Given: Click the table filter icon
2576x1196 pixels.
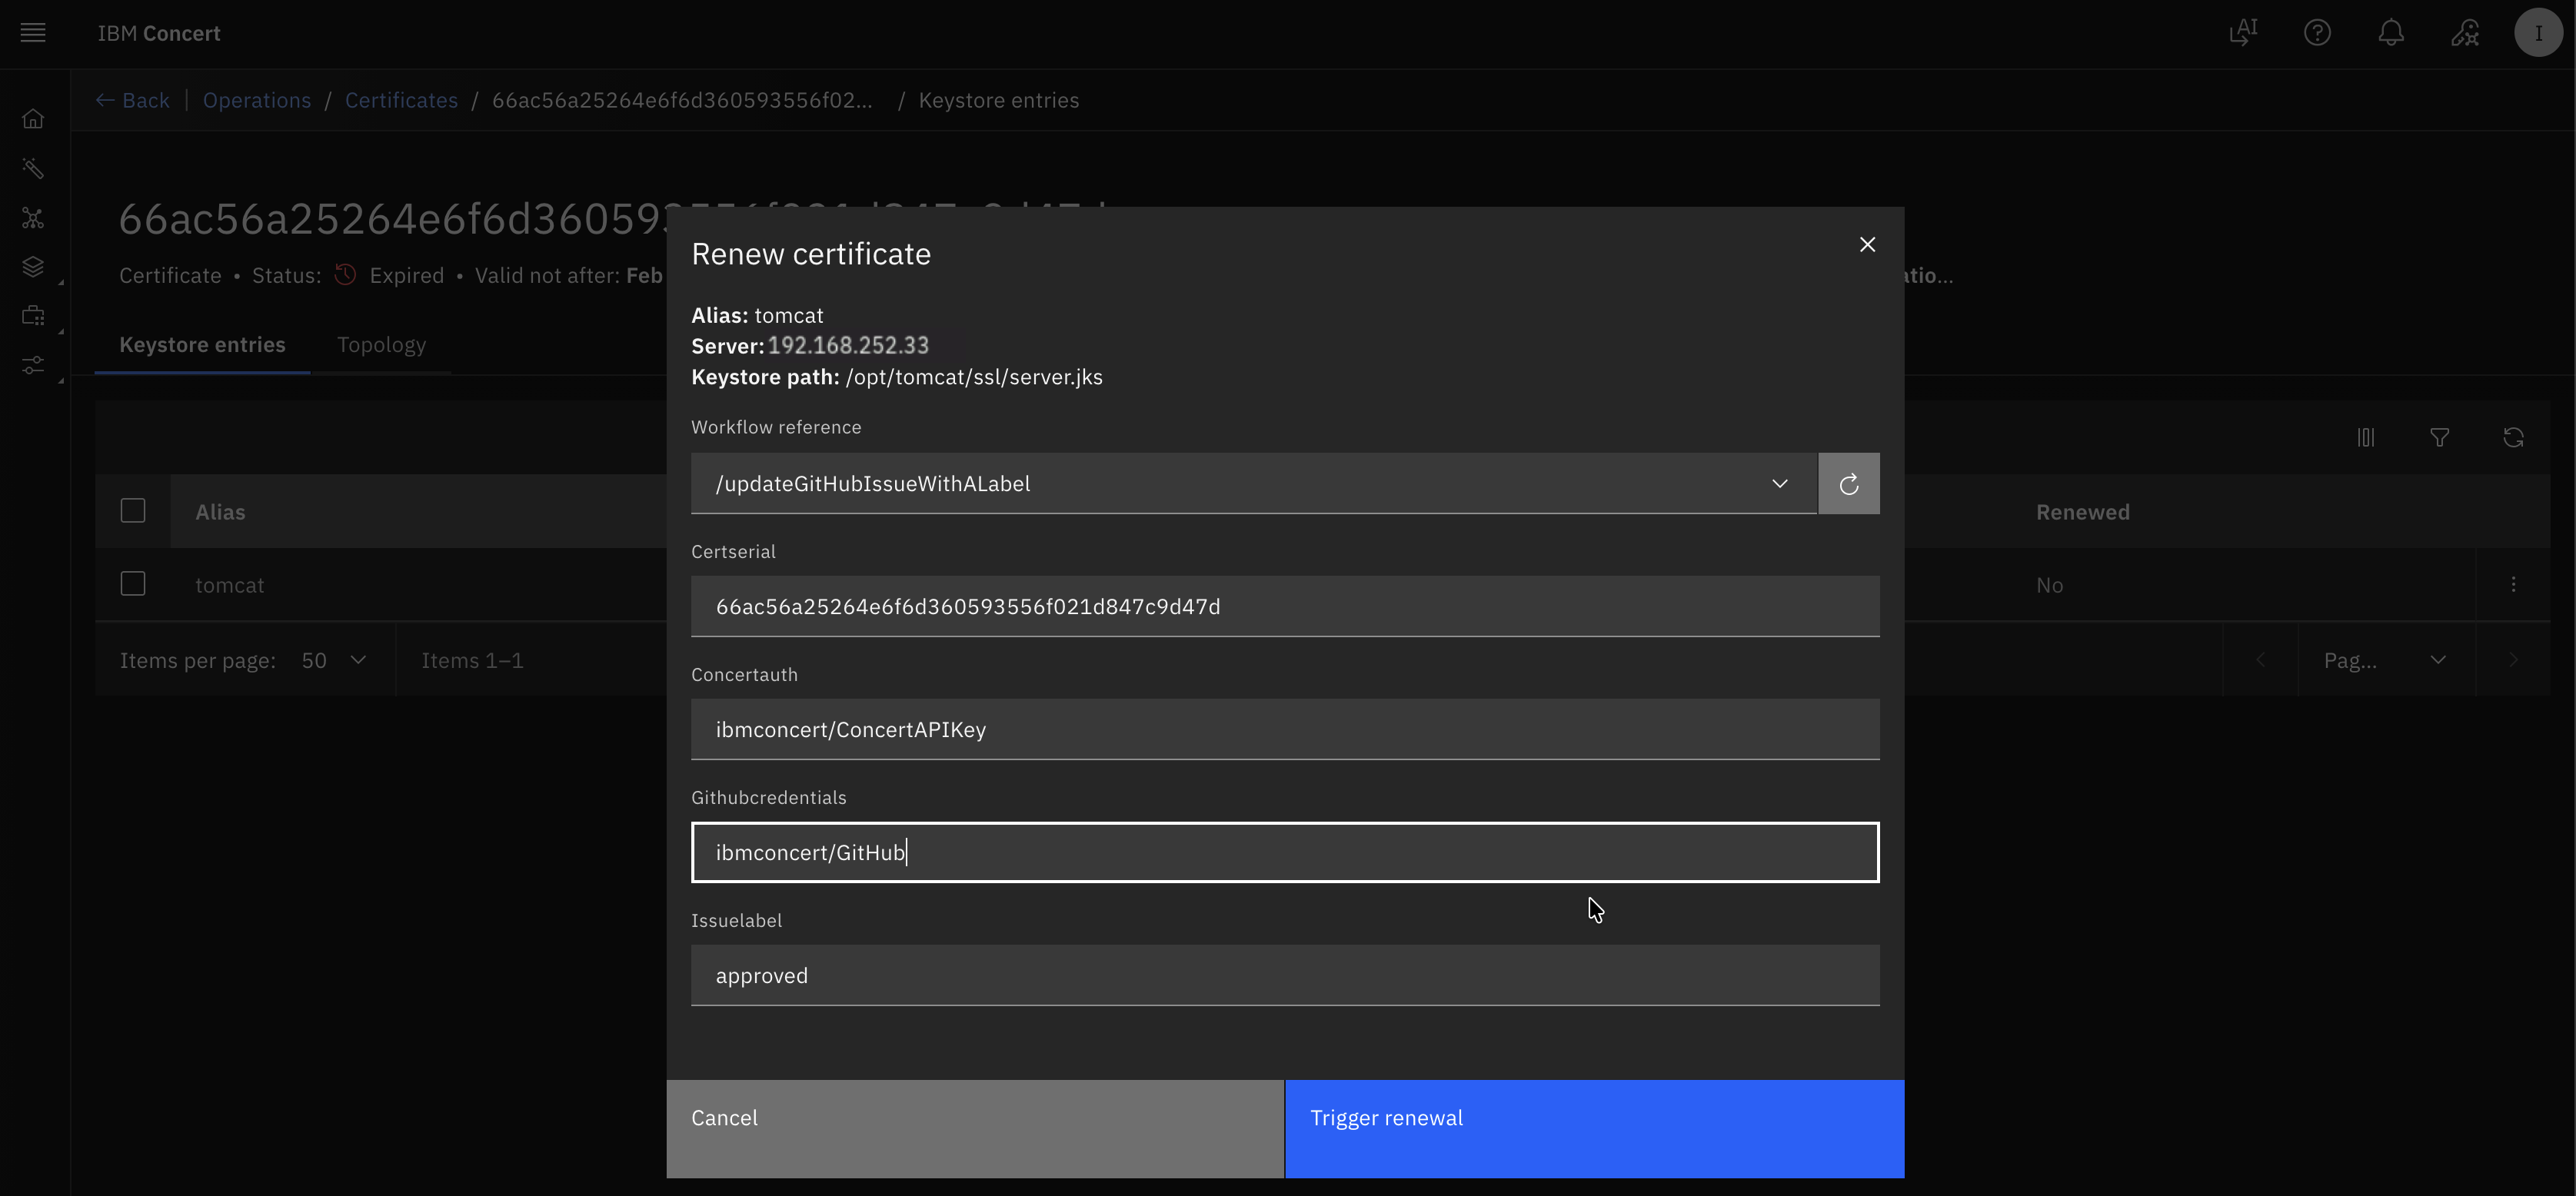Looking at the screenshot, I should coord(2439,437).
